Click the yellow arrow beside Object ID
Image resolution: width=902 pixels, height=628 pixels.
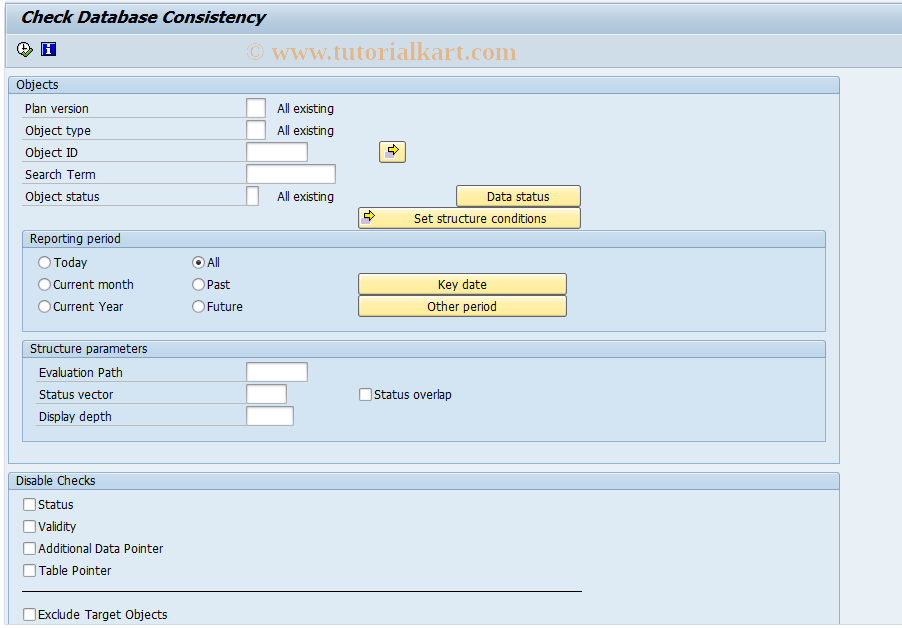391,151
